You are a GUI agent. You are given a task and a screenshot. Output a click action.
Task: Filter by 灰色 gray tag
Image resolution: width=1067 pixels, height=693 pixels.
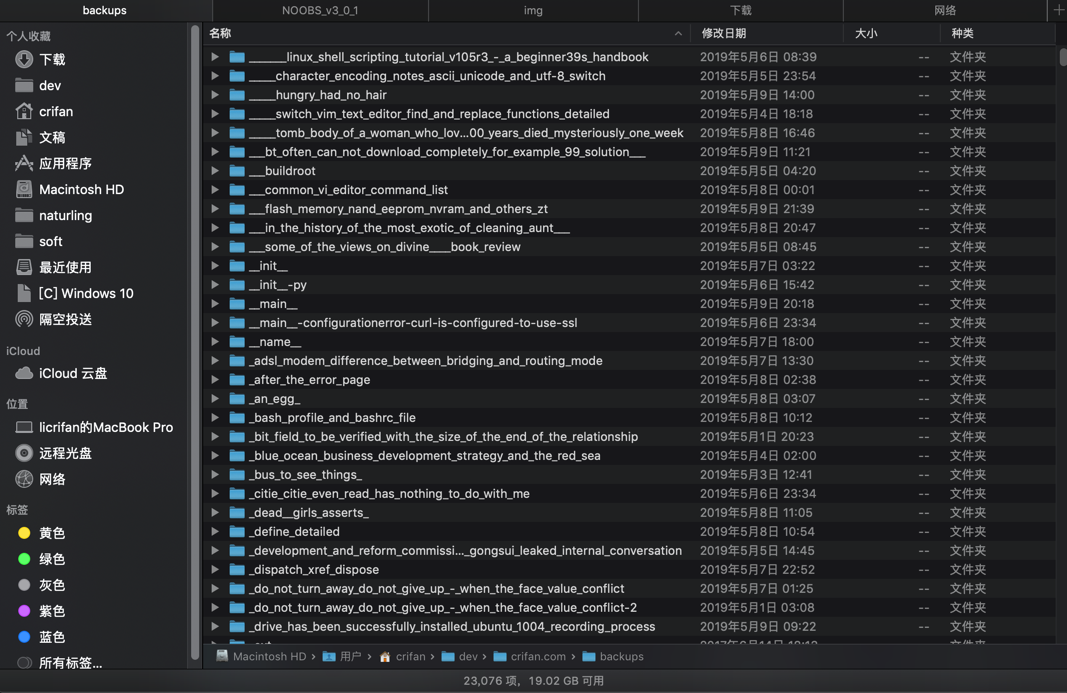click(x=42, y=585)
